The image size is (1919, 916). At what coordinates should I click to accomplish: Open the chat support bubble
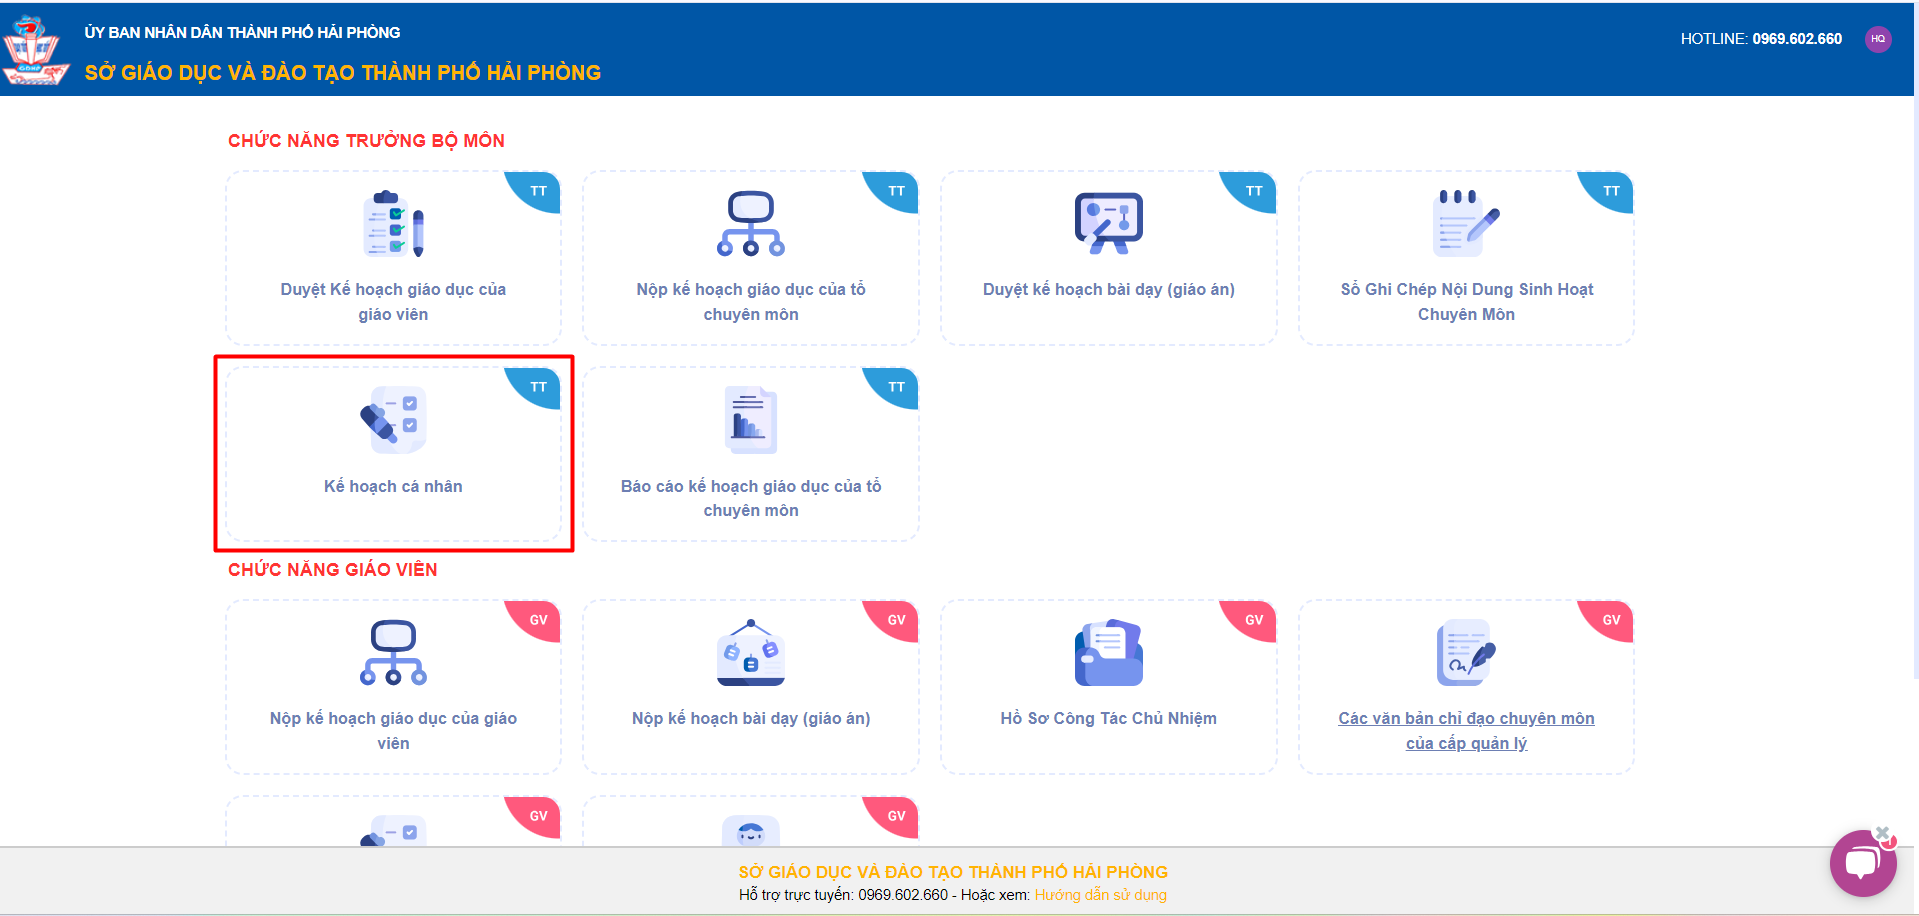pos(1862,864)
